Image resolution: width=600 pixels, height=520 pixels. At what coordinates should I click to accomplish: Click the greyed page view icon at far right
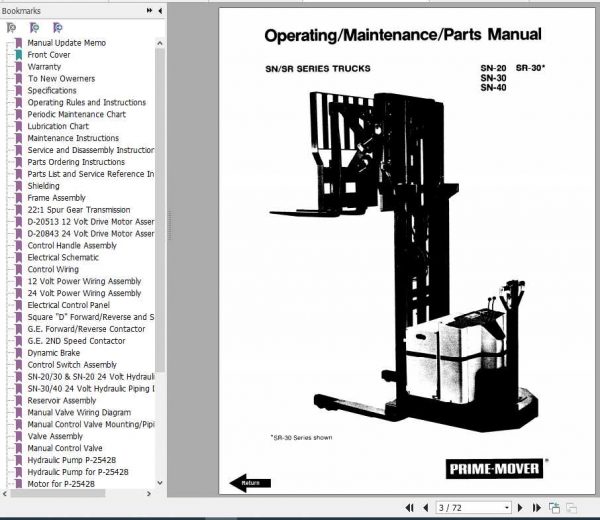(x=571, y=508)
